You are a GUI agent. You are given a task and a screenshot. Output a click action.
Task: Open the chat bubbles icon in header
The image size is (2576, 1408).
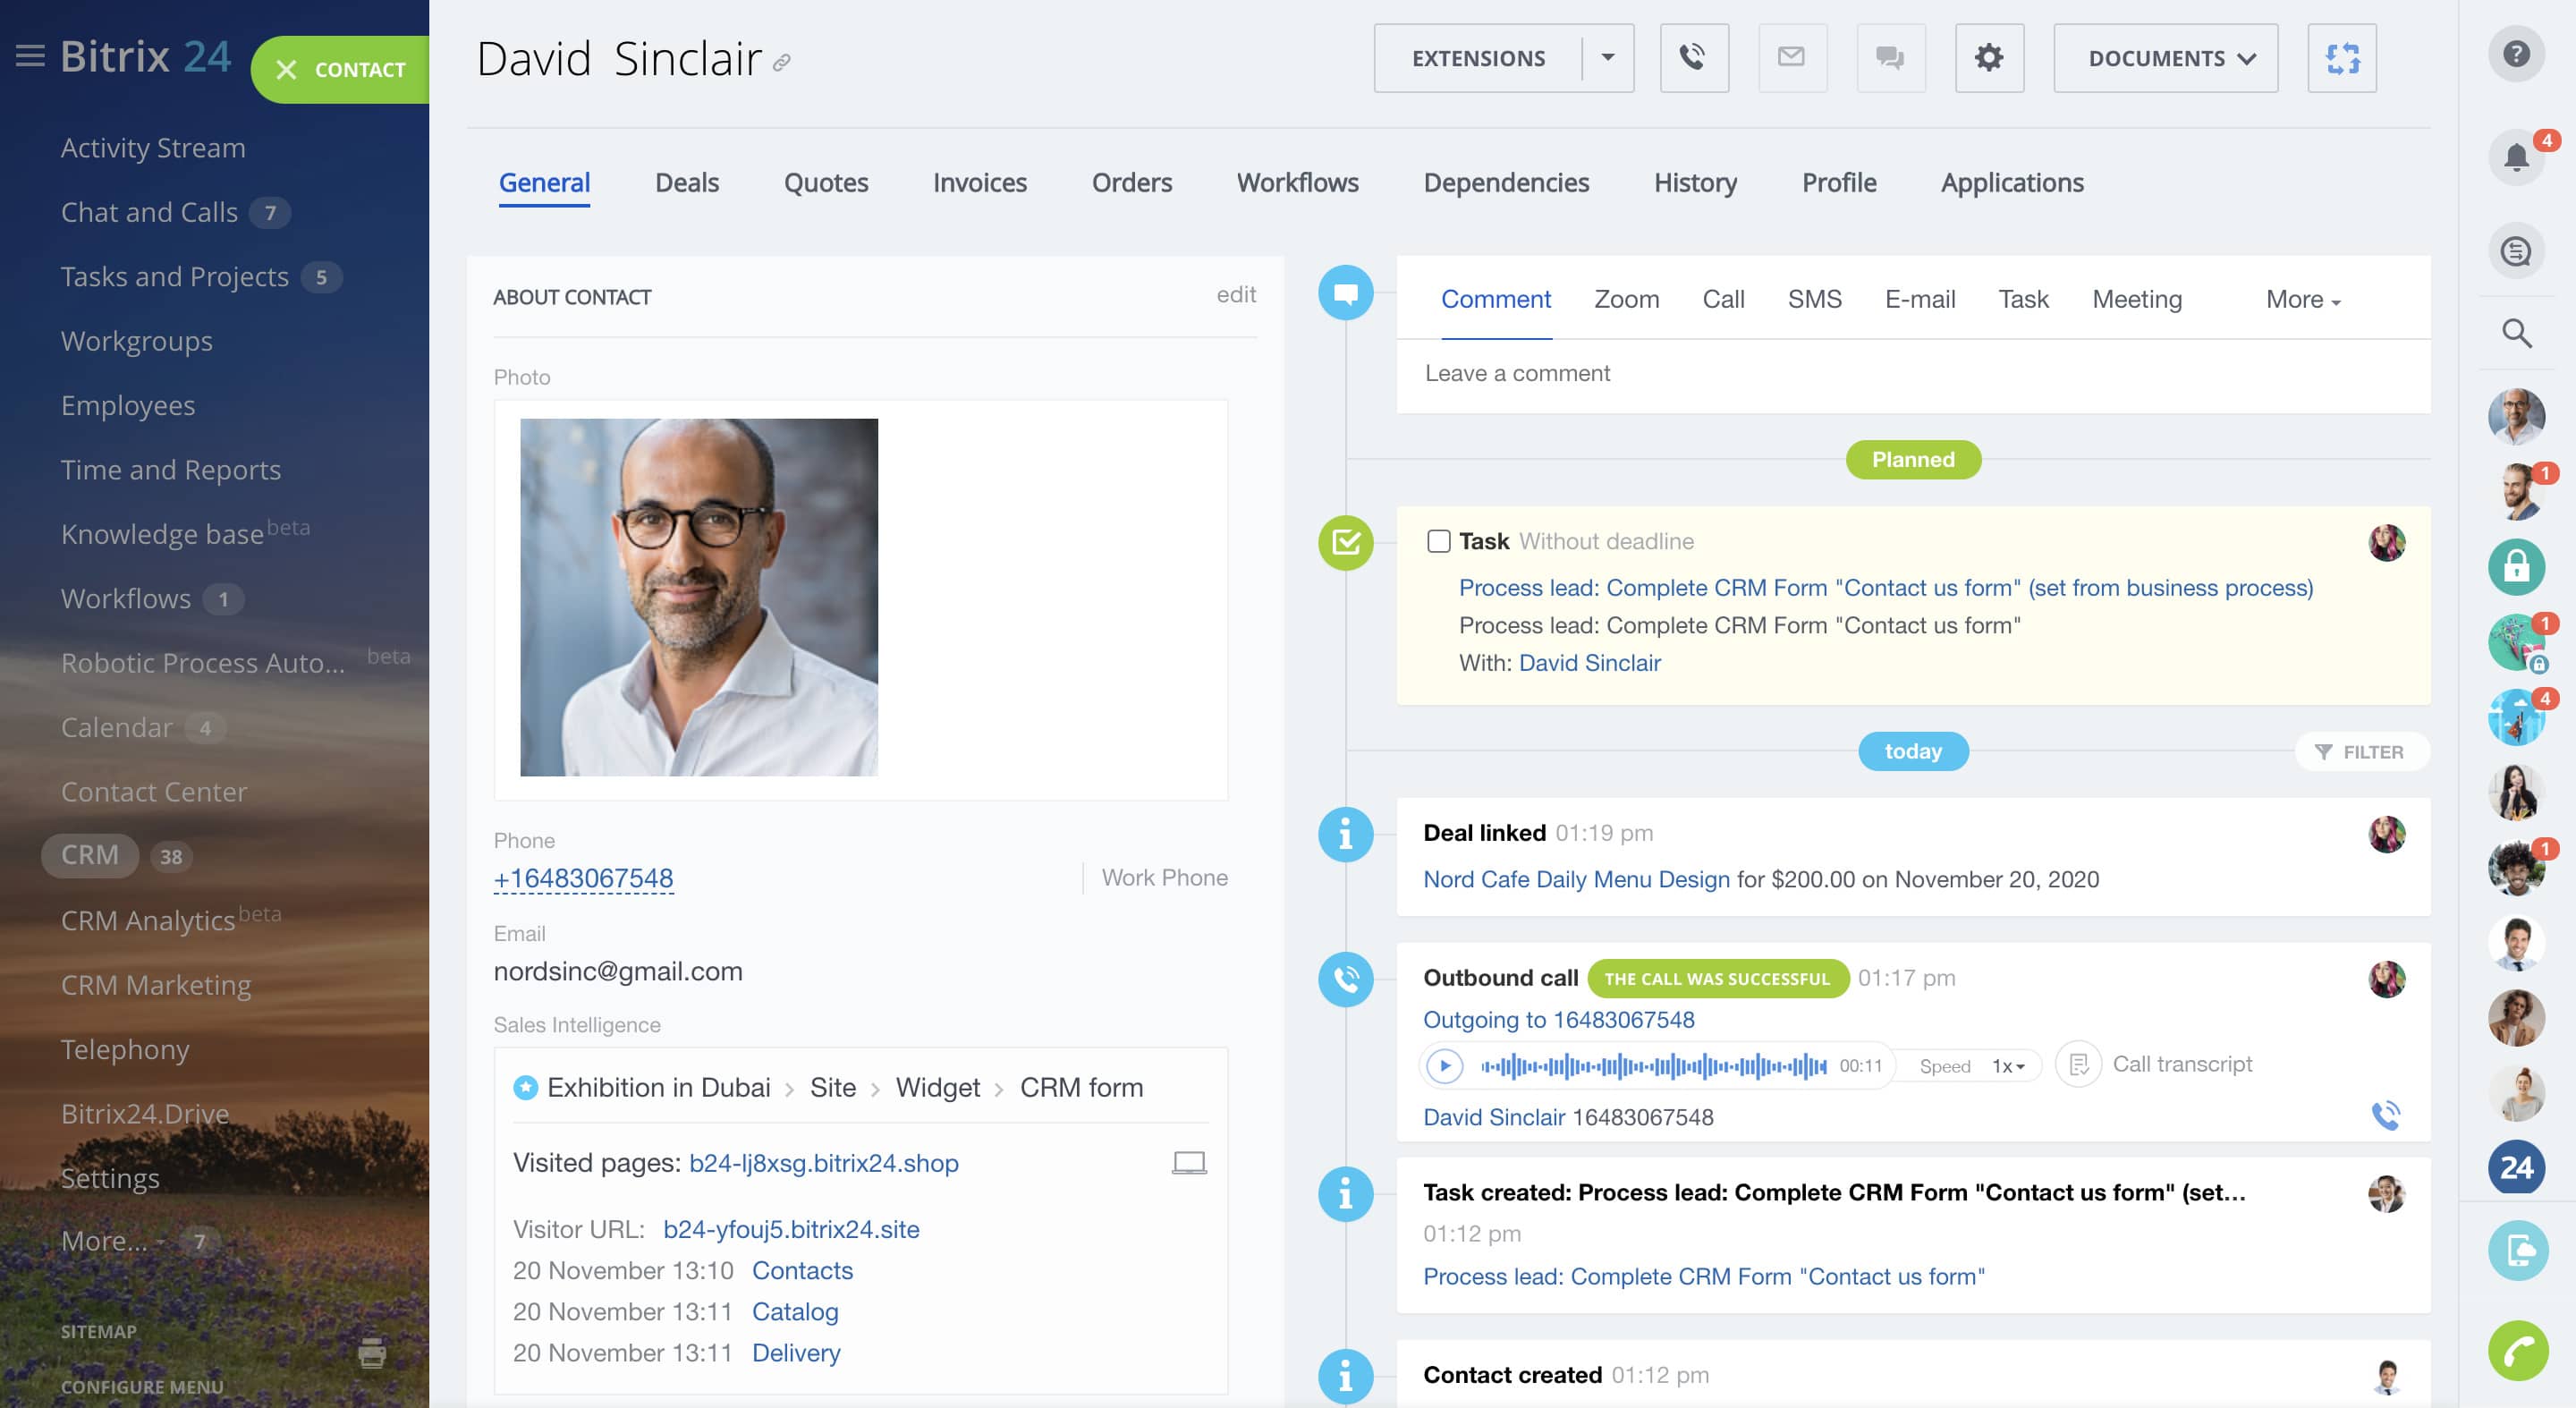click(1889, 58)
